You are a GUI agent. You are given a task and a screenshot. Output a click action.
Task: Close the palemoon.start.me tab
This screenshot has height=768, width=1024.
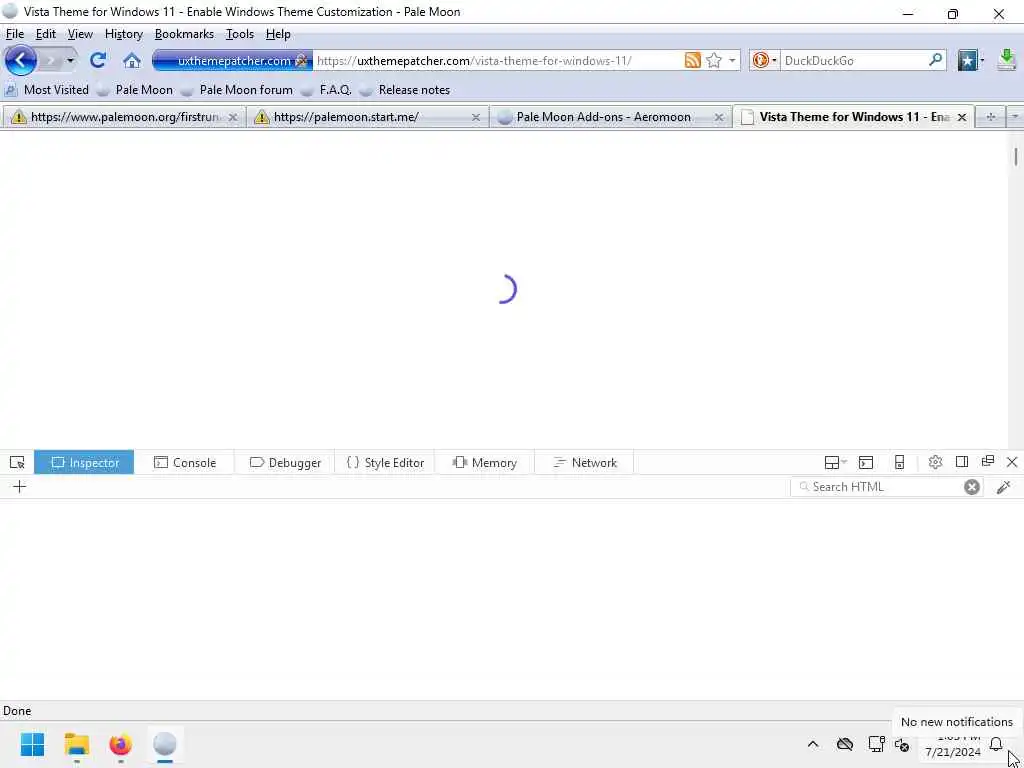(x=475, y=118)
